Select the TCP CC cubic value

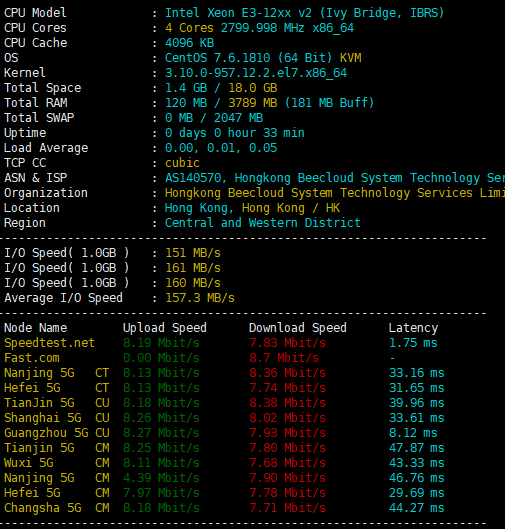tap(182, 163)
